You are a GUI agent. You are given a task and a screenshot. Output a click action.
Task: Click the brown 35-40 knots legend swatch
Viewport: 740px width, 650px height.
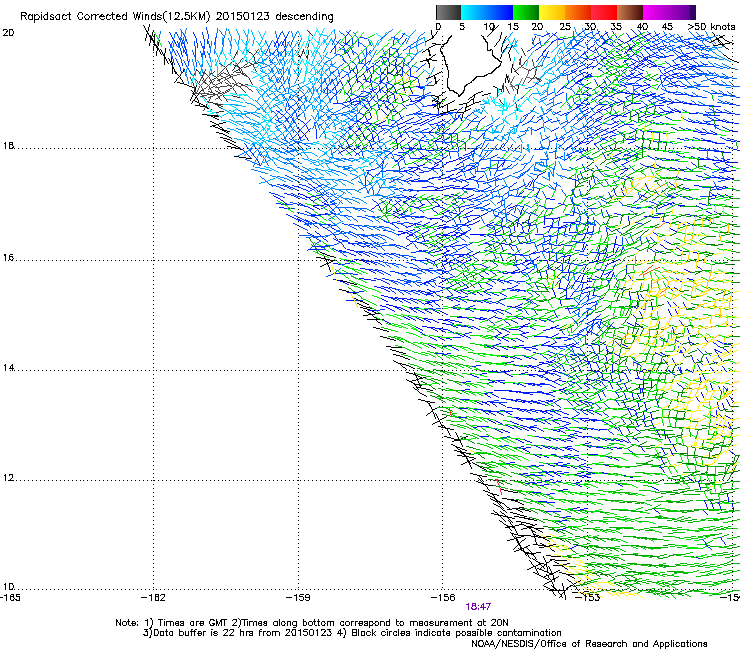pos(630,12)
